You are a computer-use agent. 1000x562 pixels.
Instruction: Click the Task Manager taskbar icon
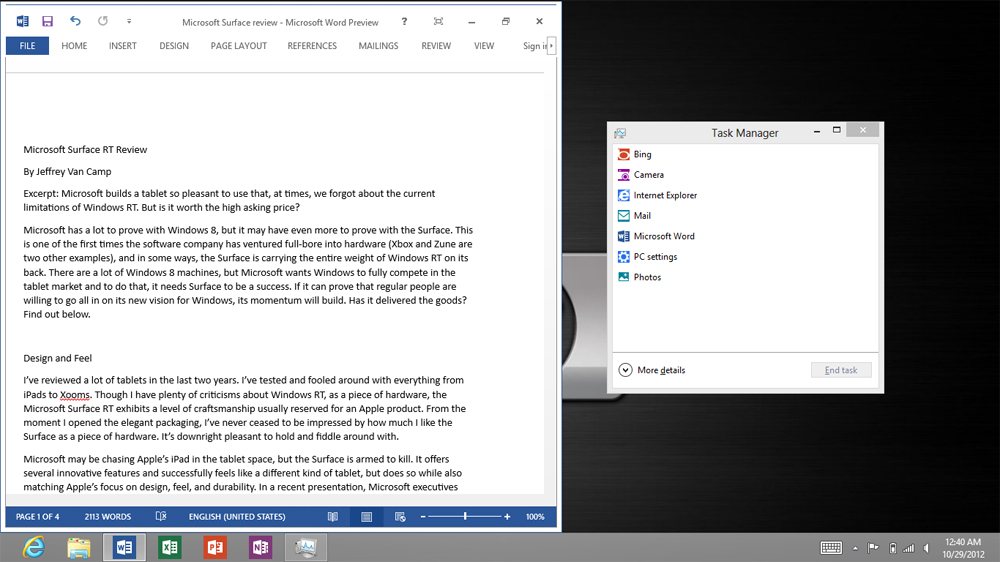click(x=306, y=547)
